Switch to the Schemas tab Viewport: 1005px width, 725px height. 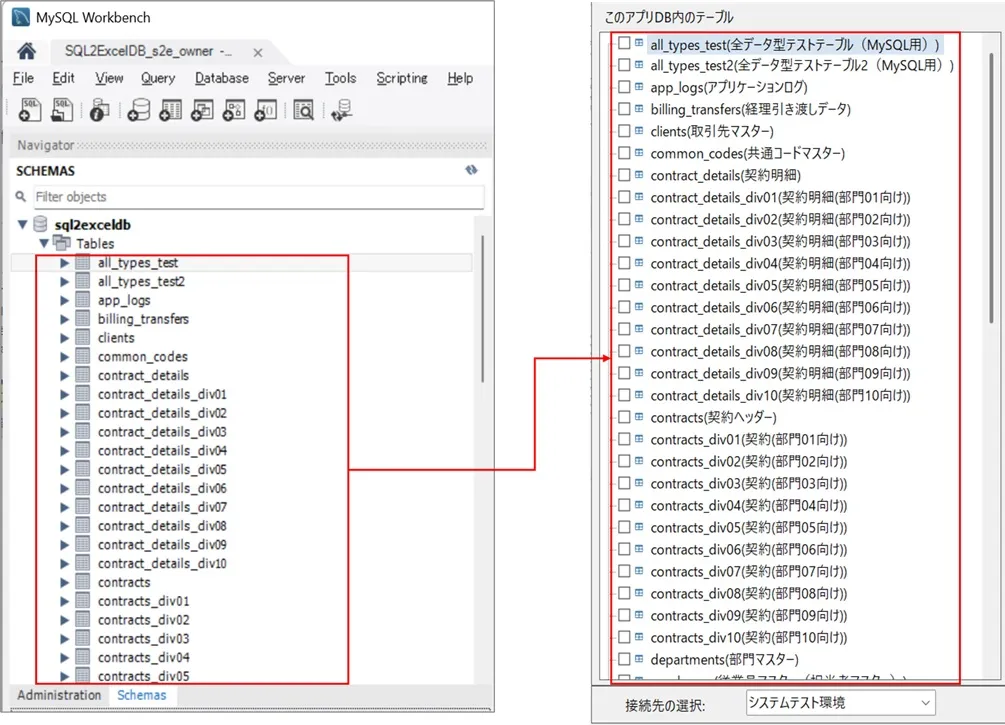(142, 695)
